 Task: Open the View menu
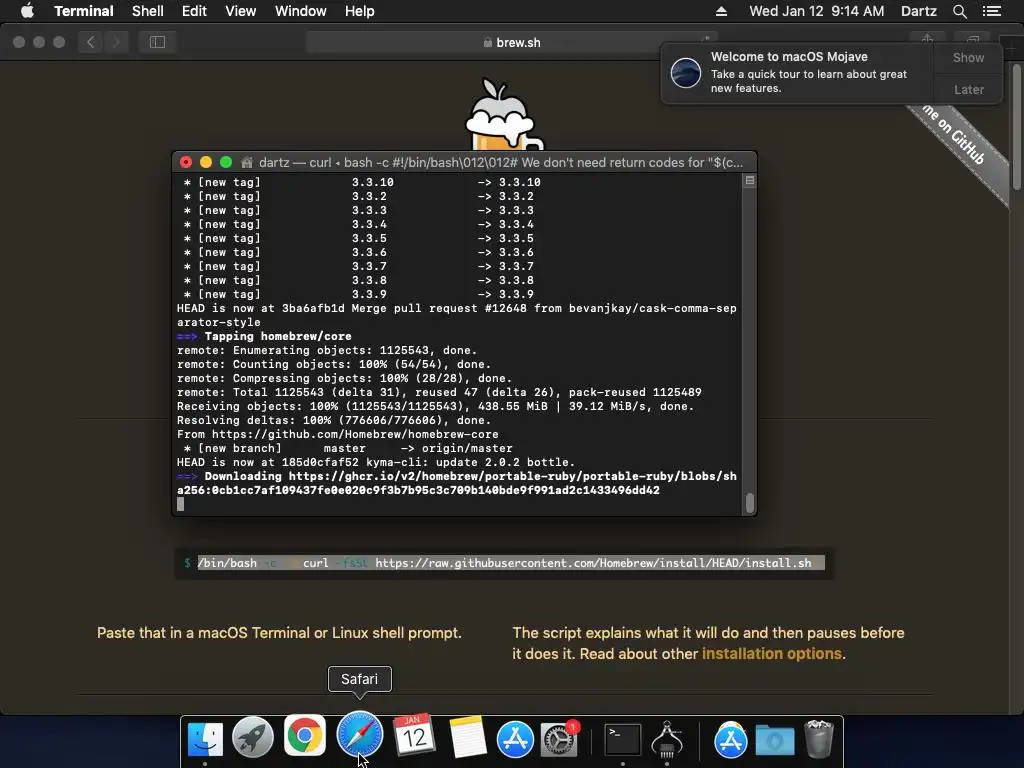(240, 11)
